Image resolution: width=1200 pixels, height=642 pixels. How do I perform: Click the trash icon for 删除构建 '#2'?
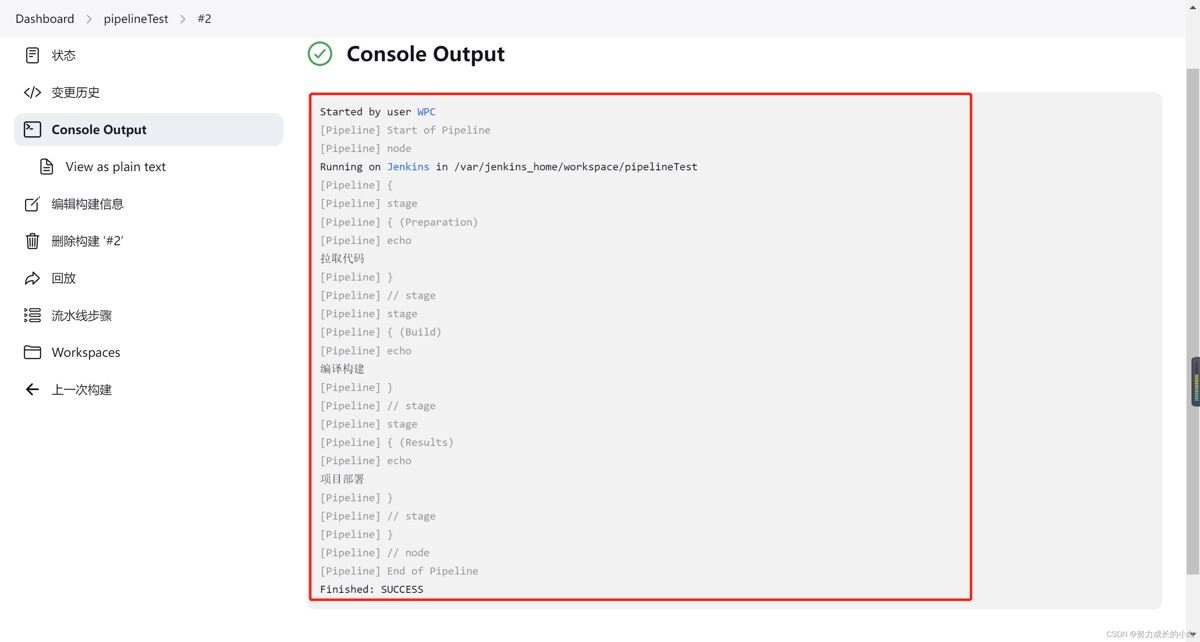(33, 241)
